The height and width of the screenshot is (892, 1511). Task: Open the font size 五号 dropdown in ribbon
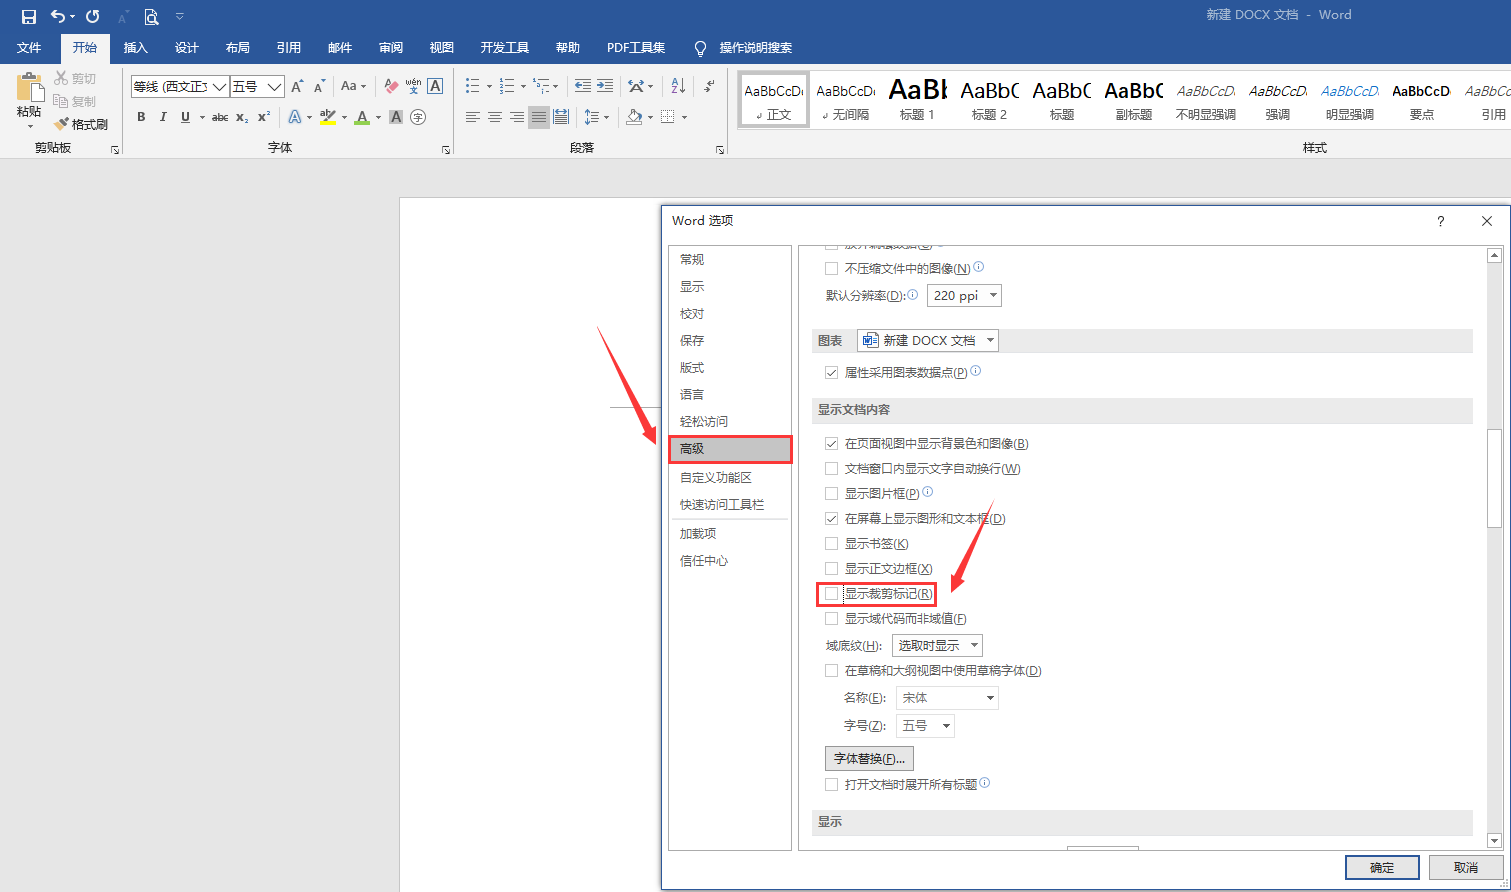274,87
